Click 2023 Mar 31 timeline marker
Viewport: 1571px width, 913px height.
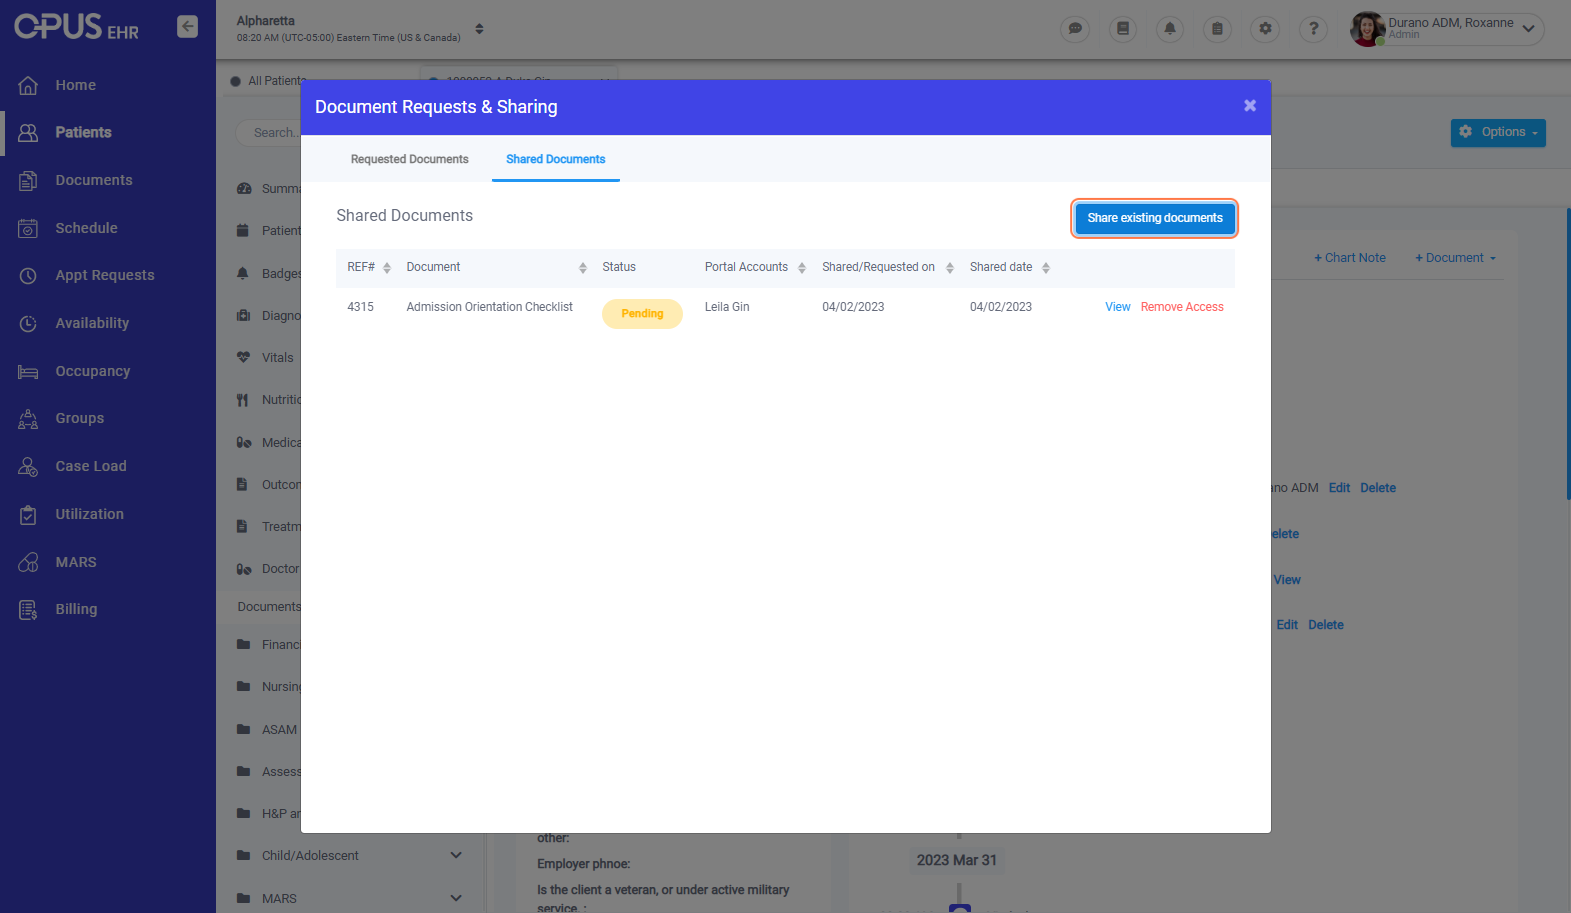pos(956,860)
